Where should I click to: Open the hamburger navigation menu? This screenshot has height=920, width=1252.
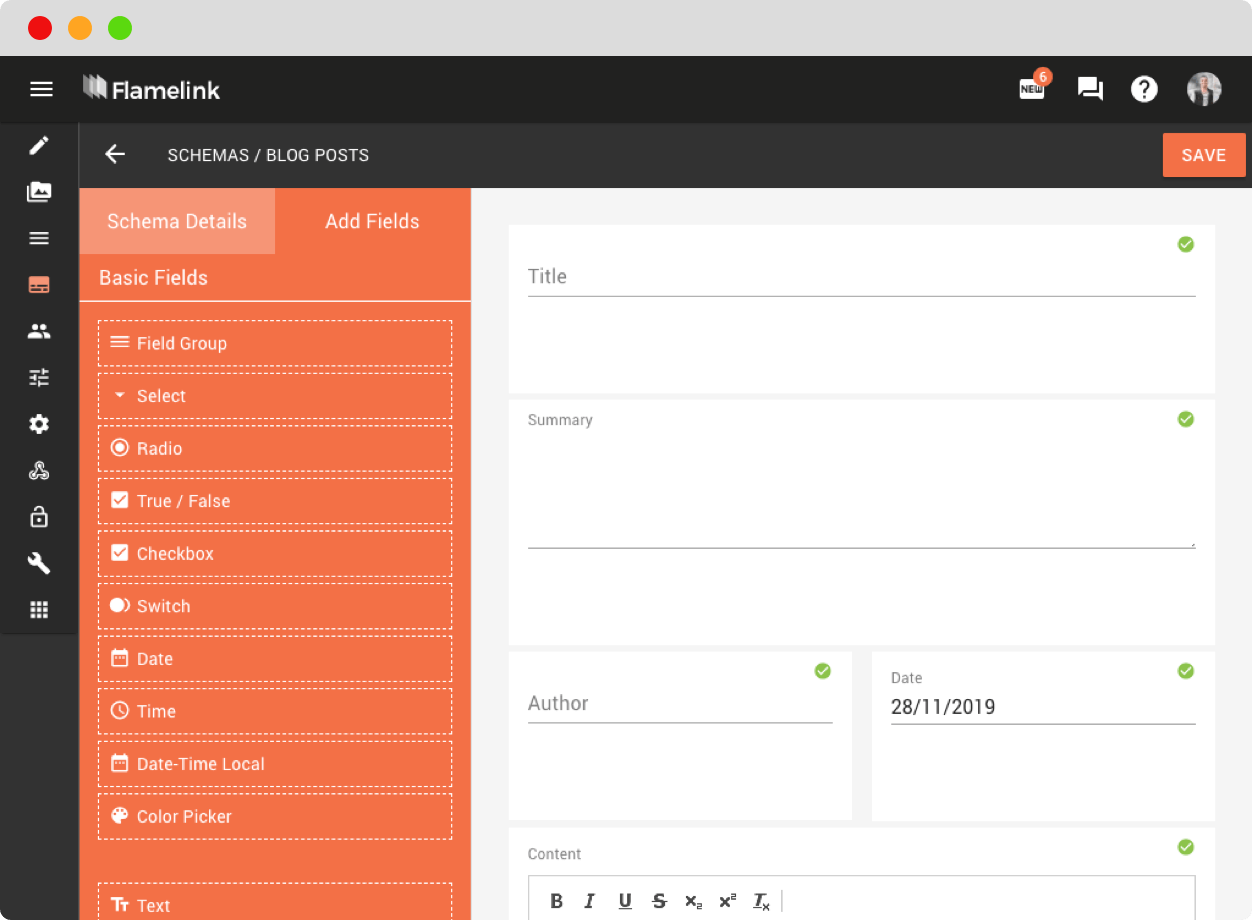(41, 89)
